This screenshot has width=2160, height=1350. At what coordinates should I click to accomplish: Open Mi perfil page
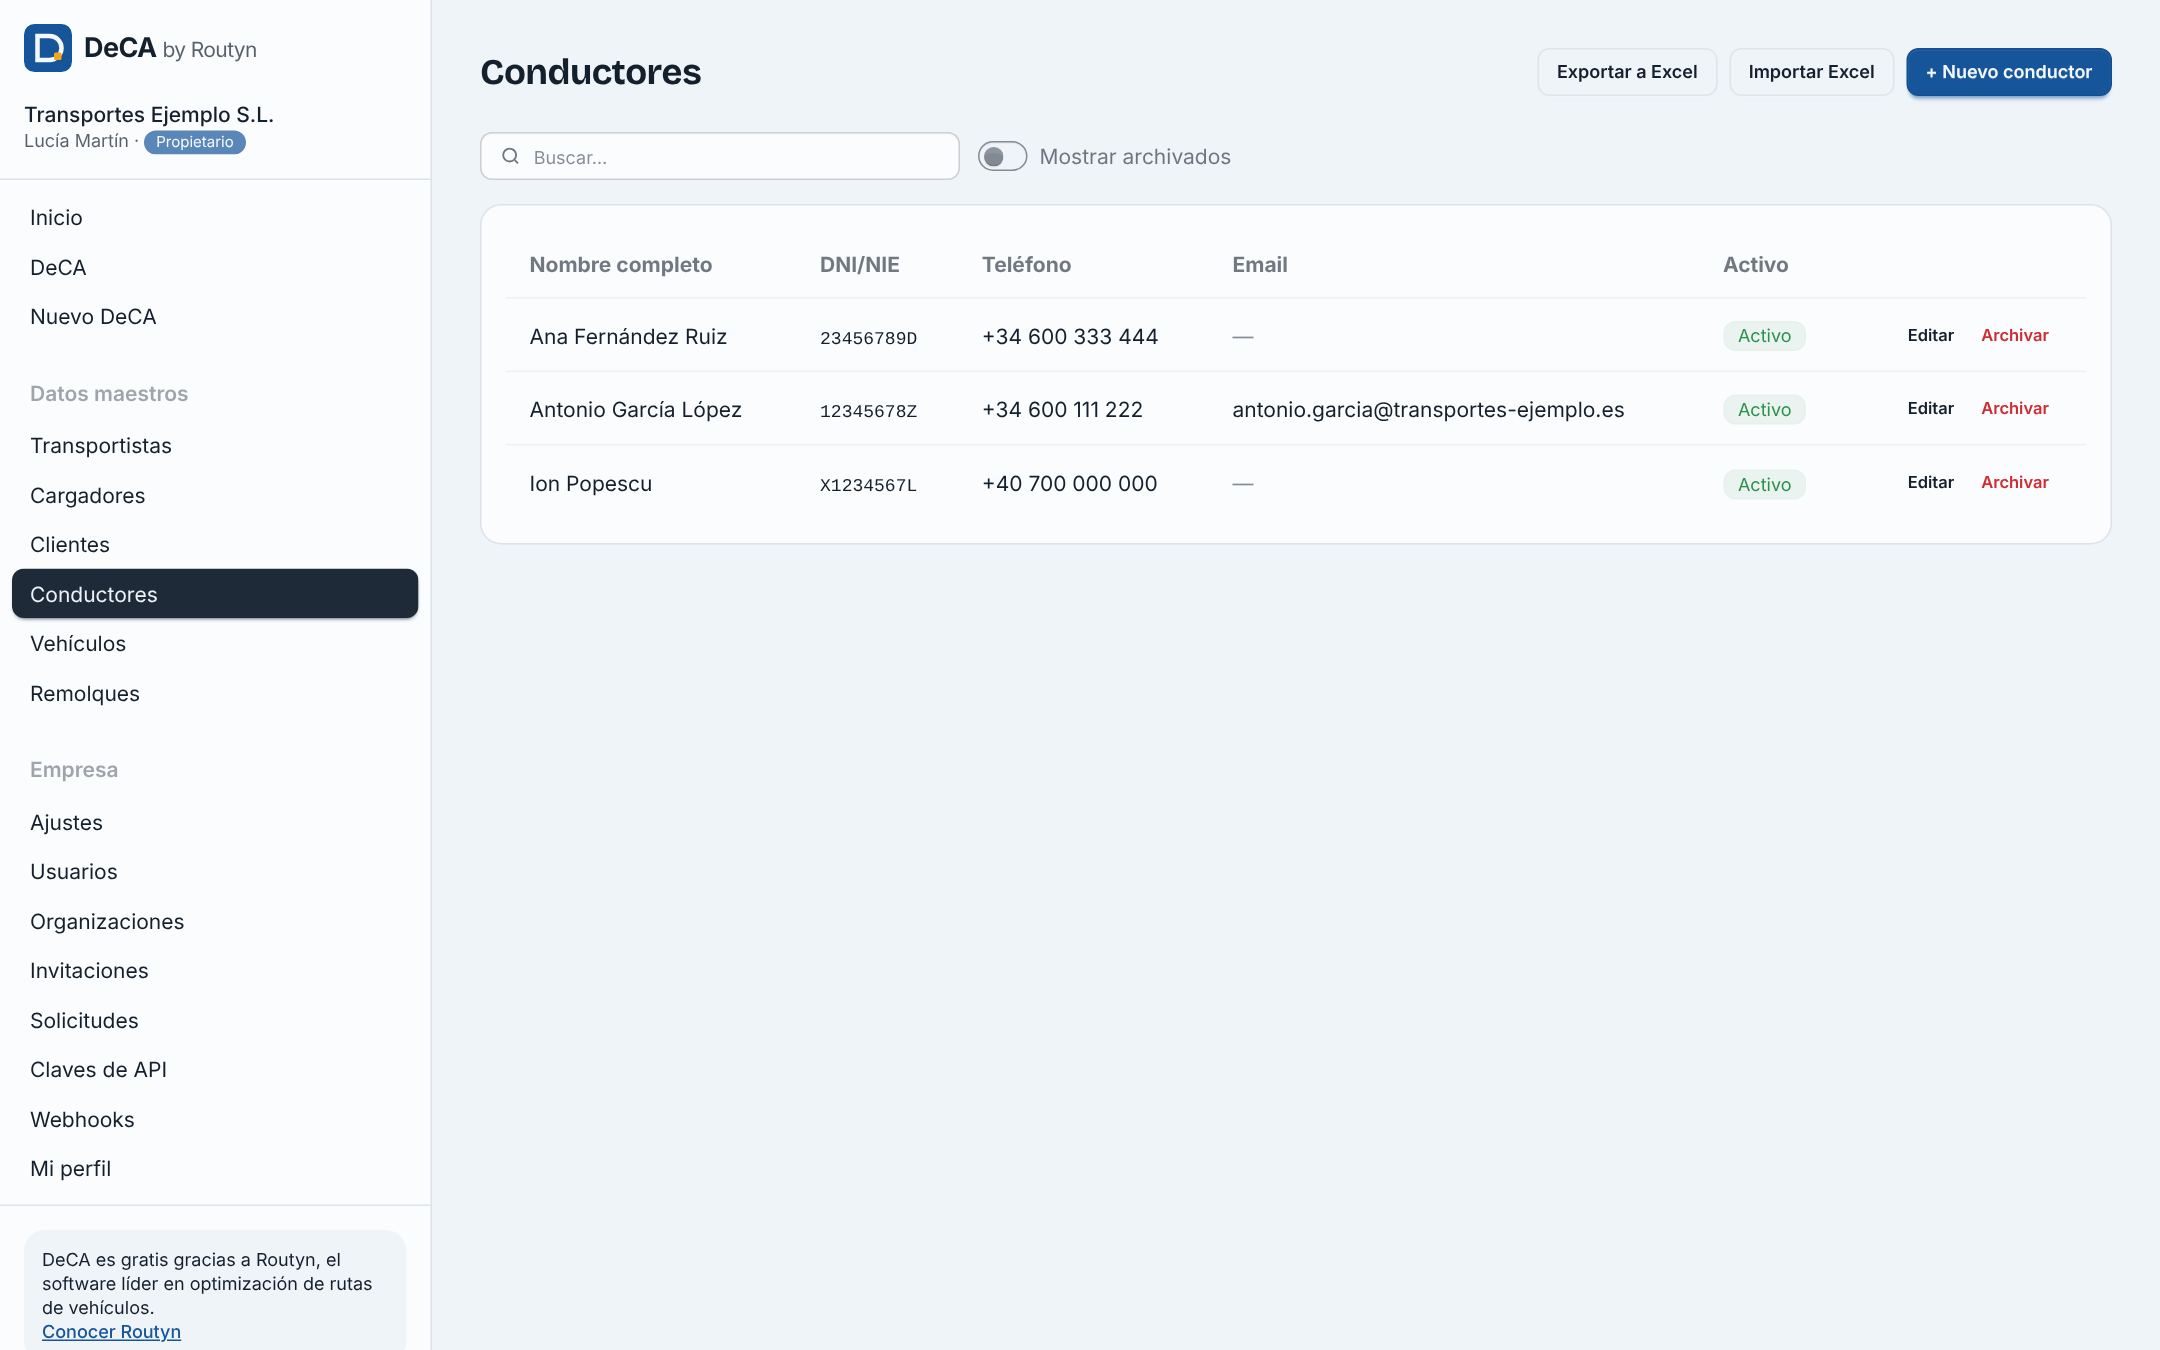[215, 1169]
